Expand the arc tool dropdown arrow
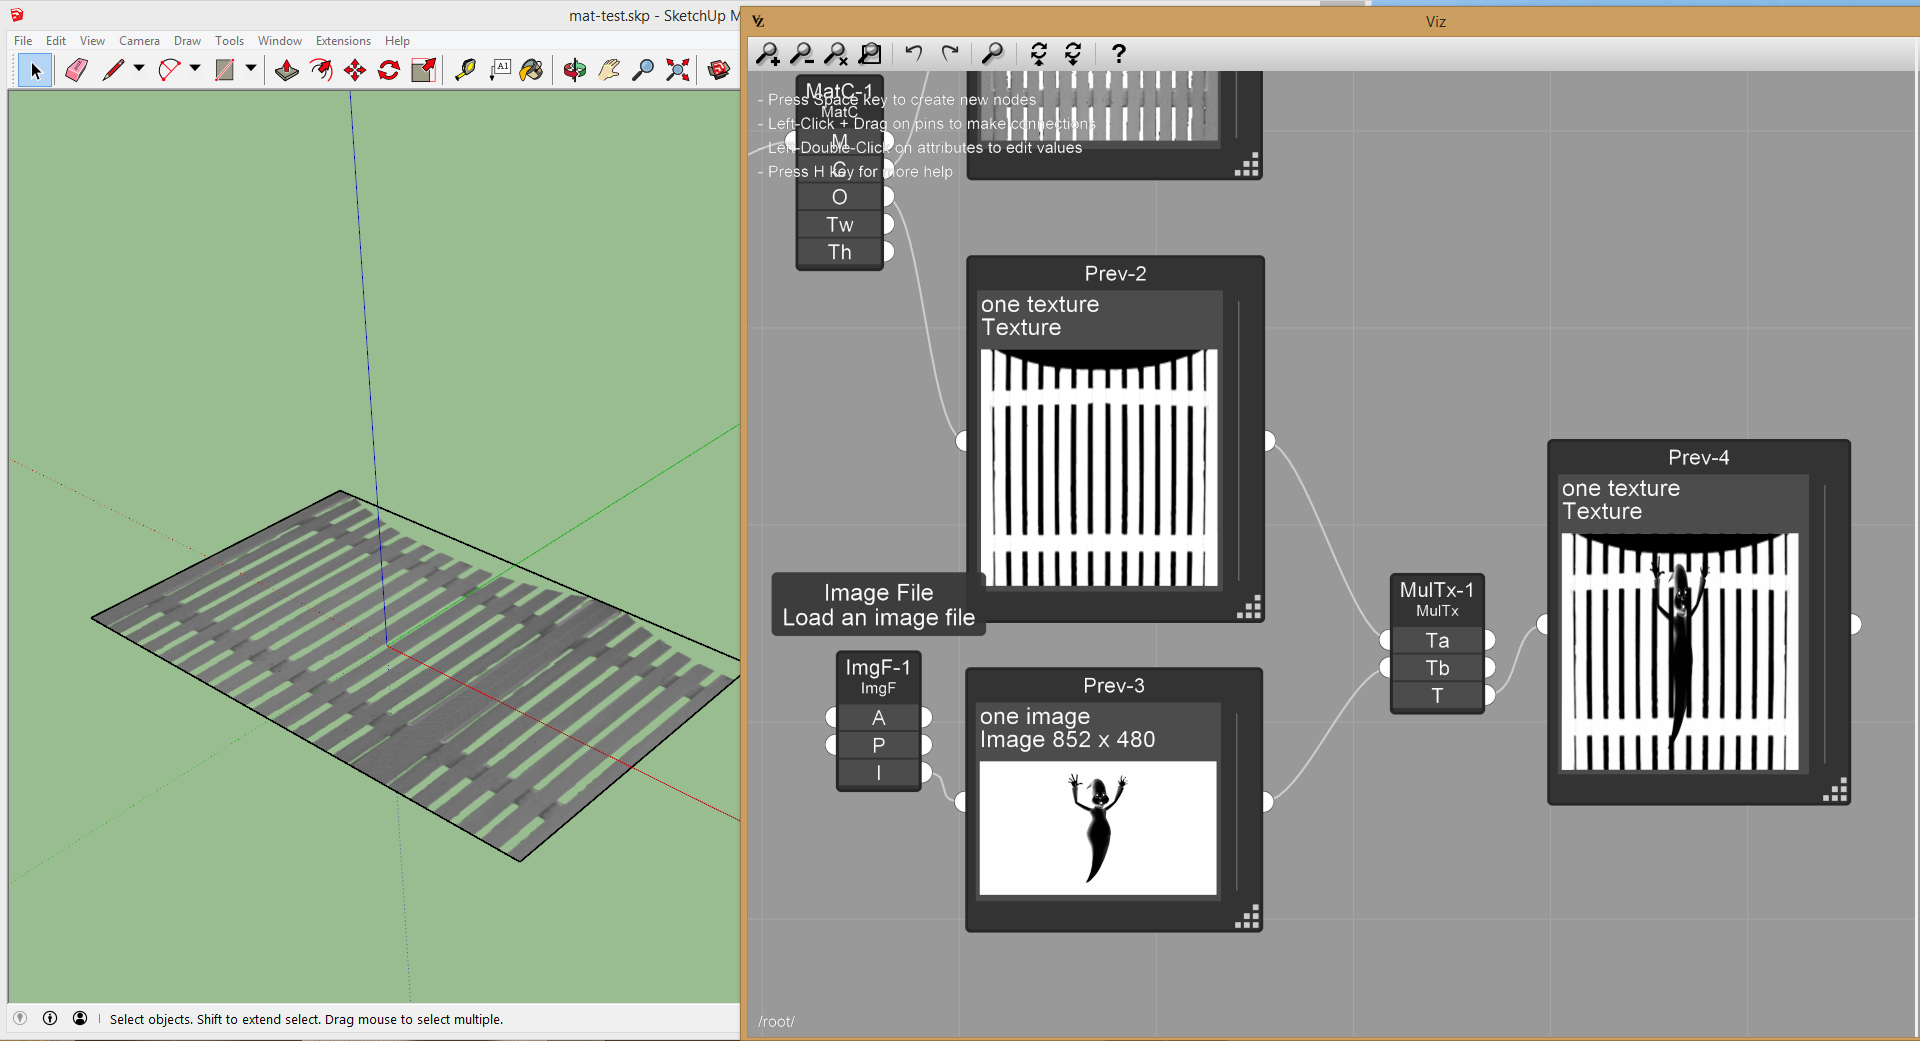1920x1041 pixels. (x=195, y=69)
